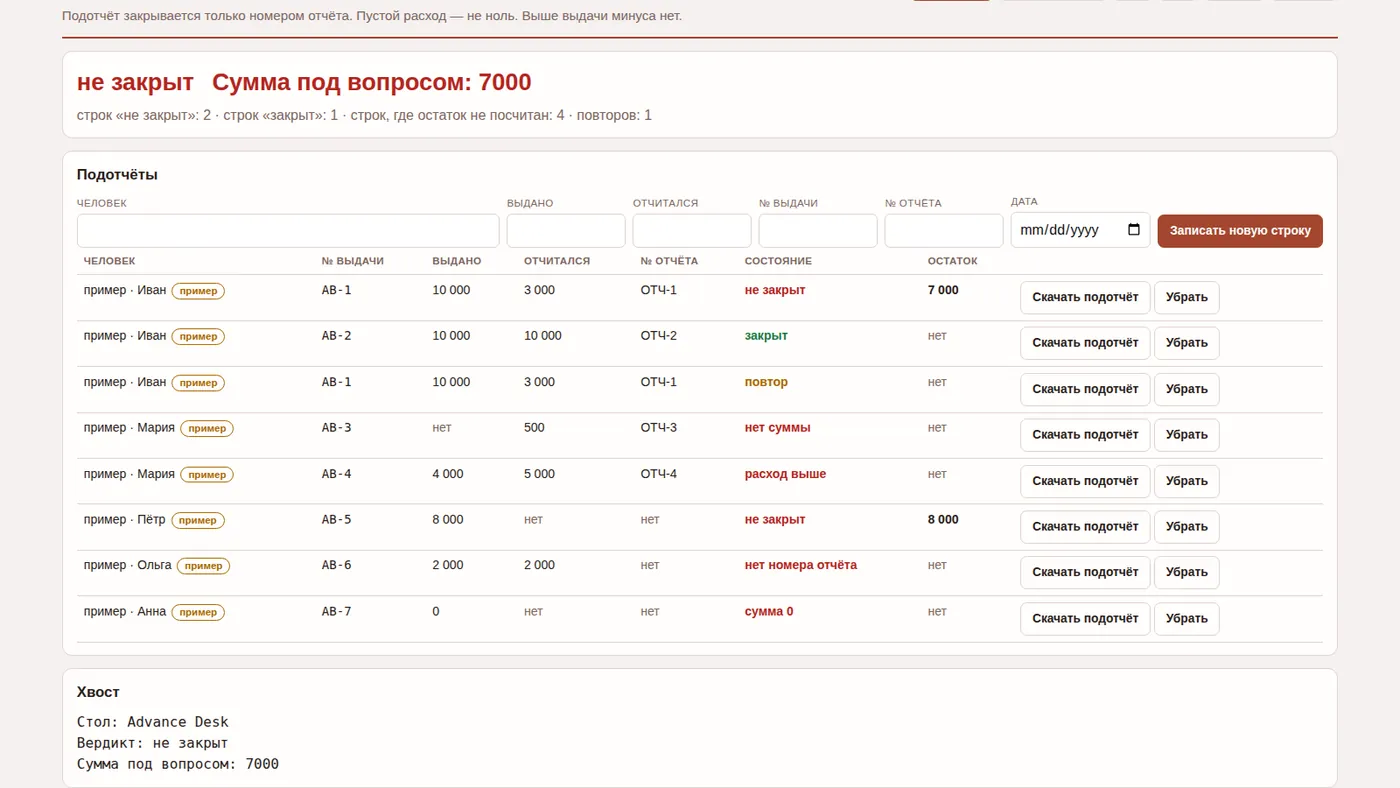Open calendar picker icon in date field
Viewport: 1400px width, 788px height.
[x=1133, y=230]
